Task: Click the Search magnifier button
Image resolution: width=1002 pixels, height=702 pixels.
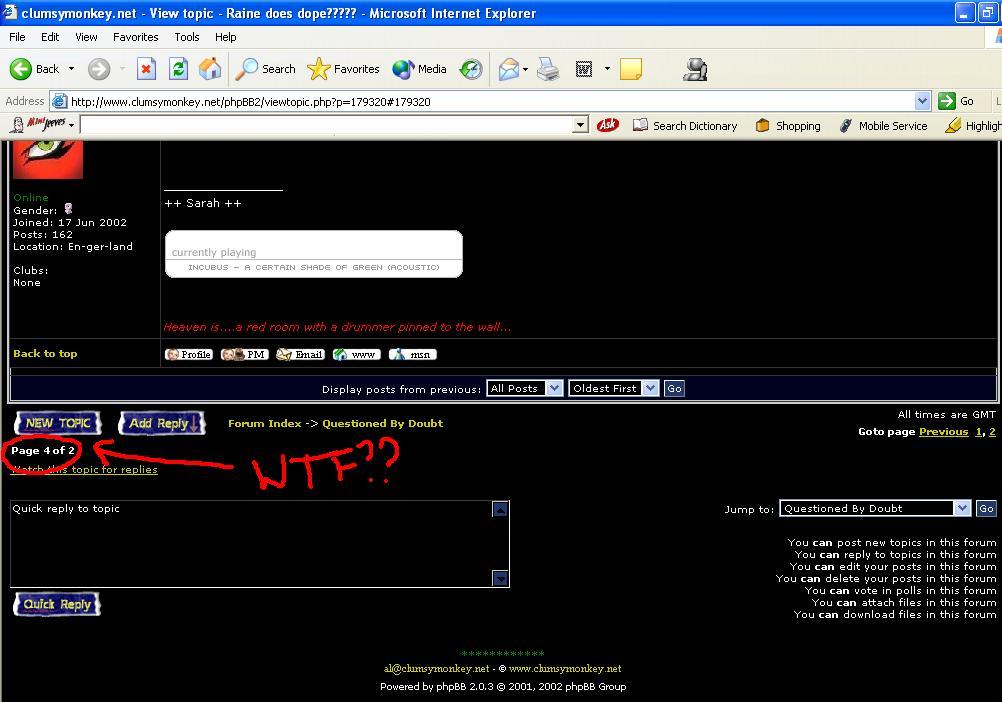Action: coord(266,69)
